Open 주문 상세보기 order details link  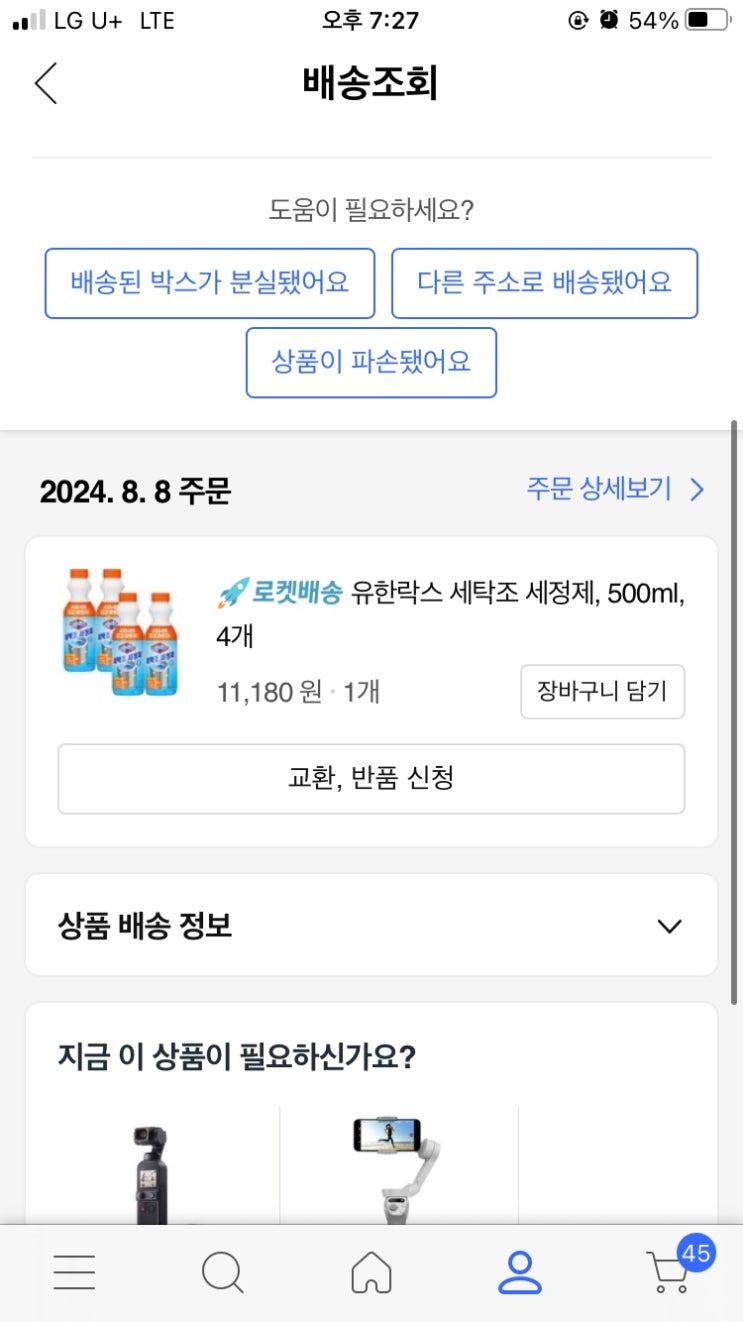pos(615,489)
